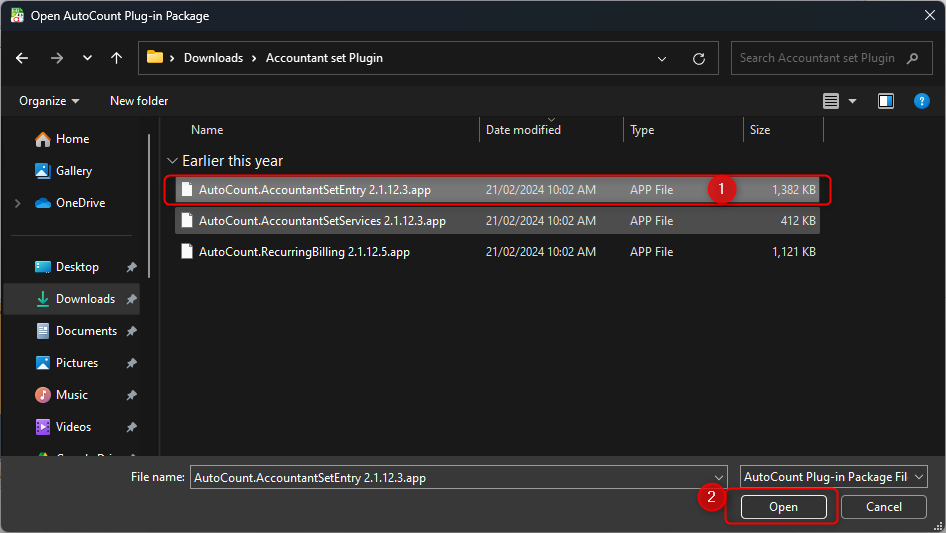Click the change view layout icon

[831, 101]
